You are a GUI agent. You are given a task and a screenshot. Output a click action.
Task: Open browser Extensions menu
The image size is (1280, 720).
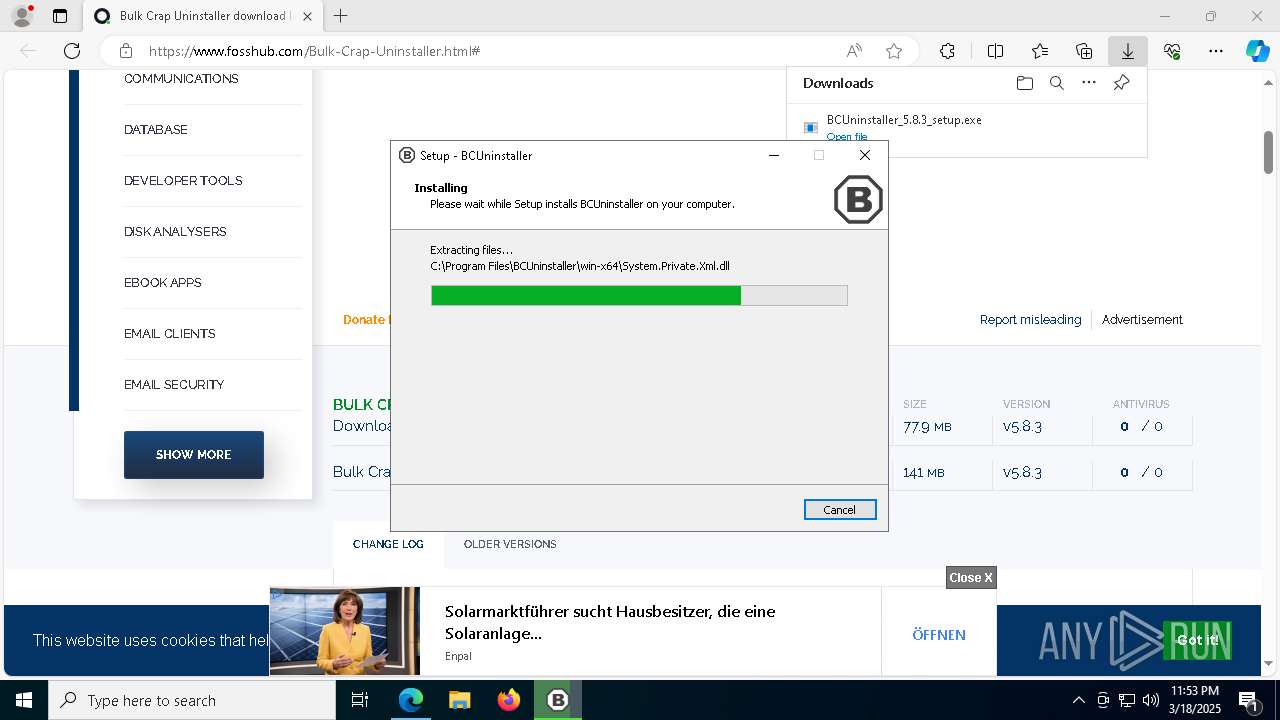click(947, 51)
